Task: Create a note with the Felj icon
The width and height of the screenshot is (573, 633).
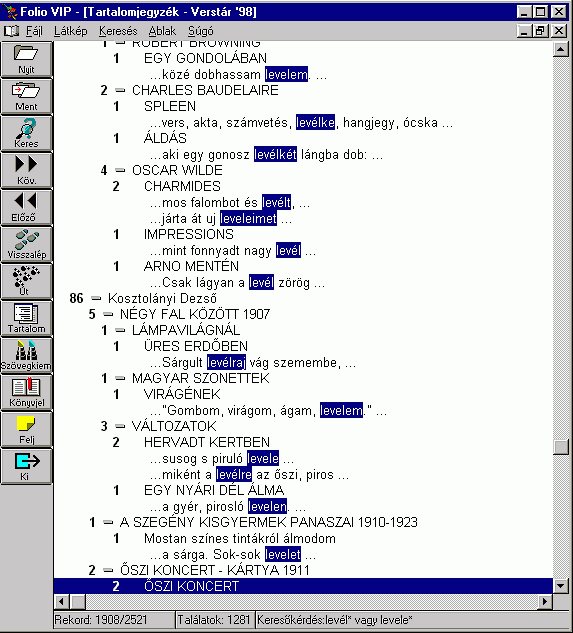Action: coord(27,430)
